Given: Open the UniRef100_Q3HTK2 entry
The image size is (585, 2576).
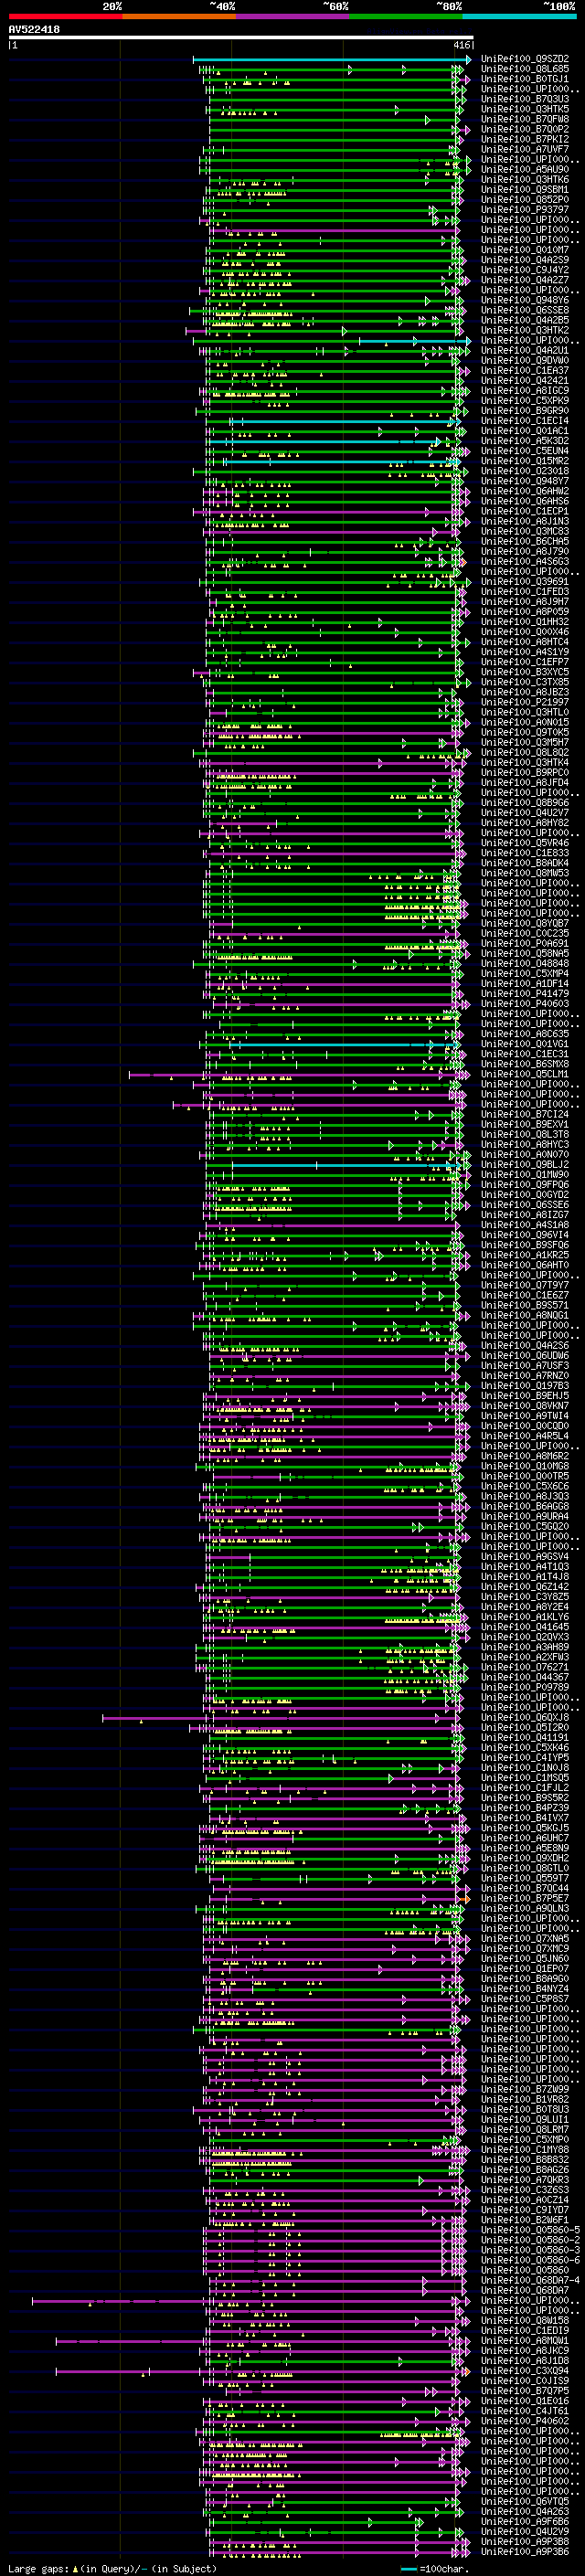Looking at the screenshot, I should click(x=525, y=330).
